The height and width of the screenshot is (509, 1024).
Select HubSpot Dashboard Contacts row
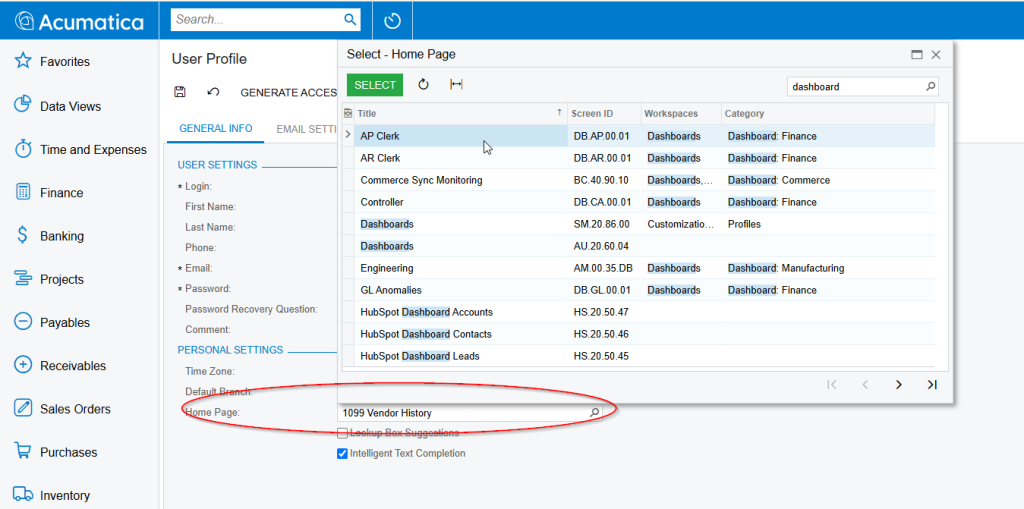(639, 334)
